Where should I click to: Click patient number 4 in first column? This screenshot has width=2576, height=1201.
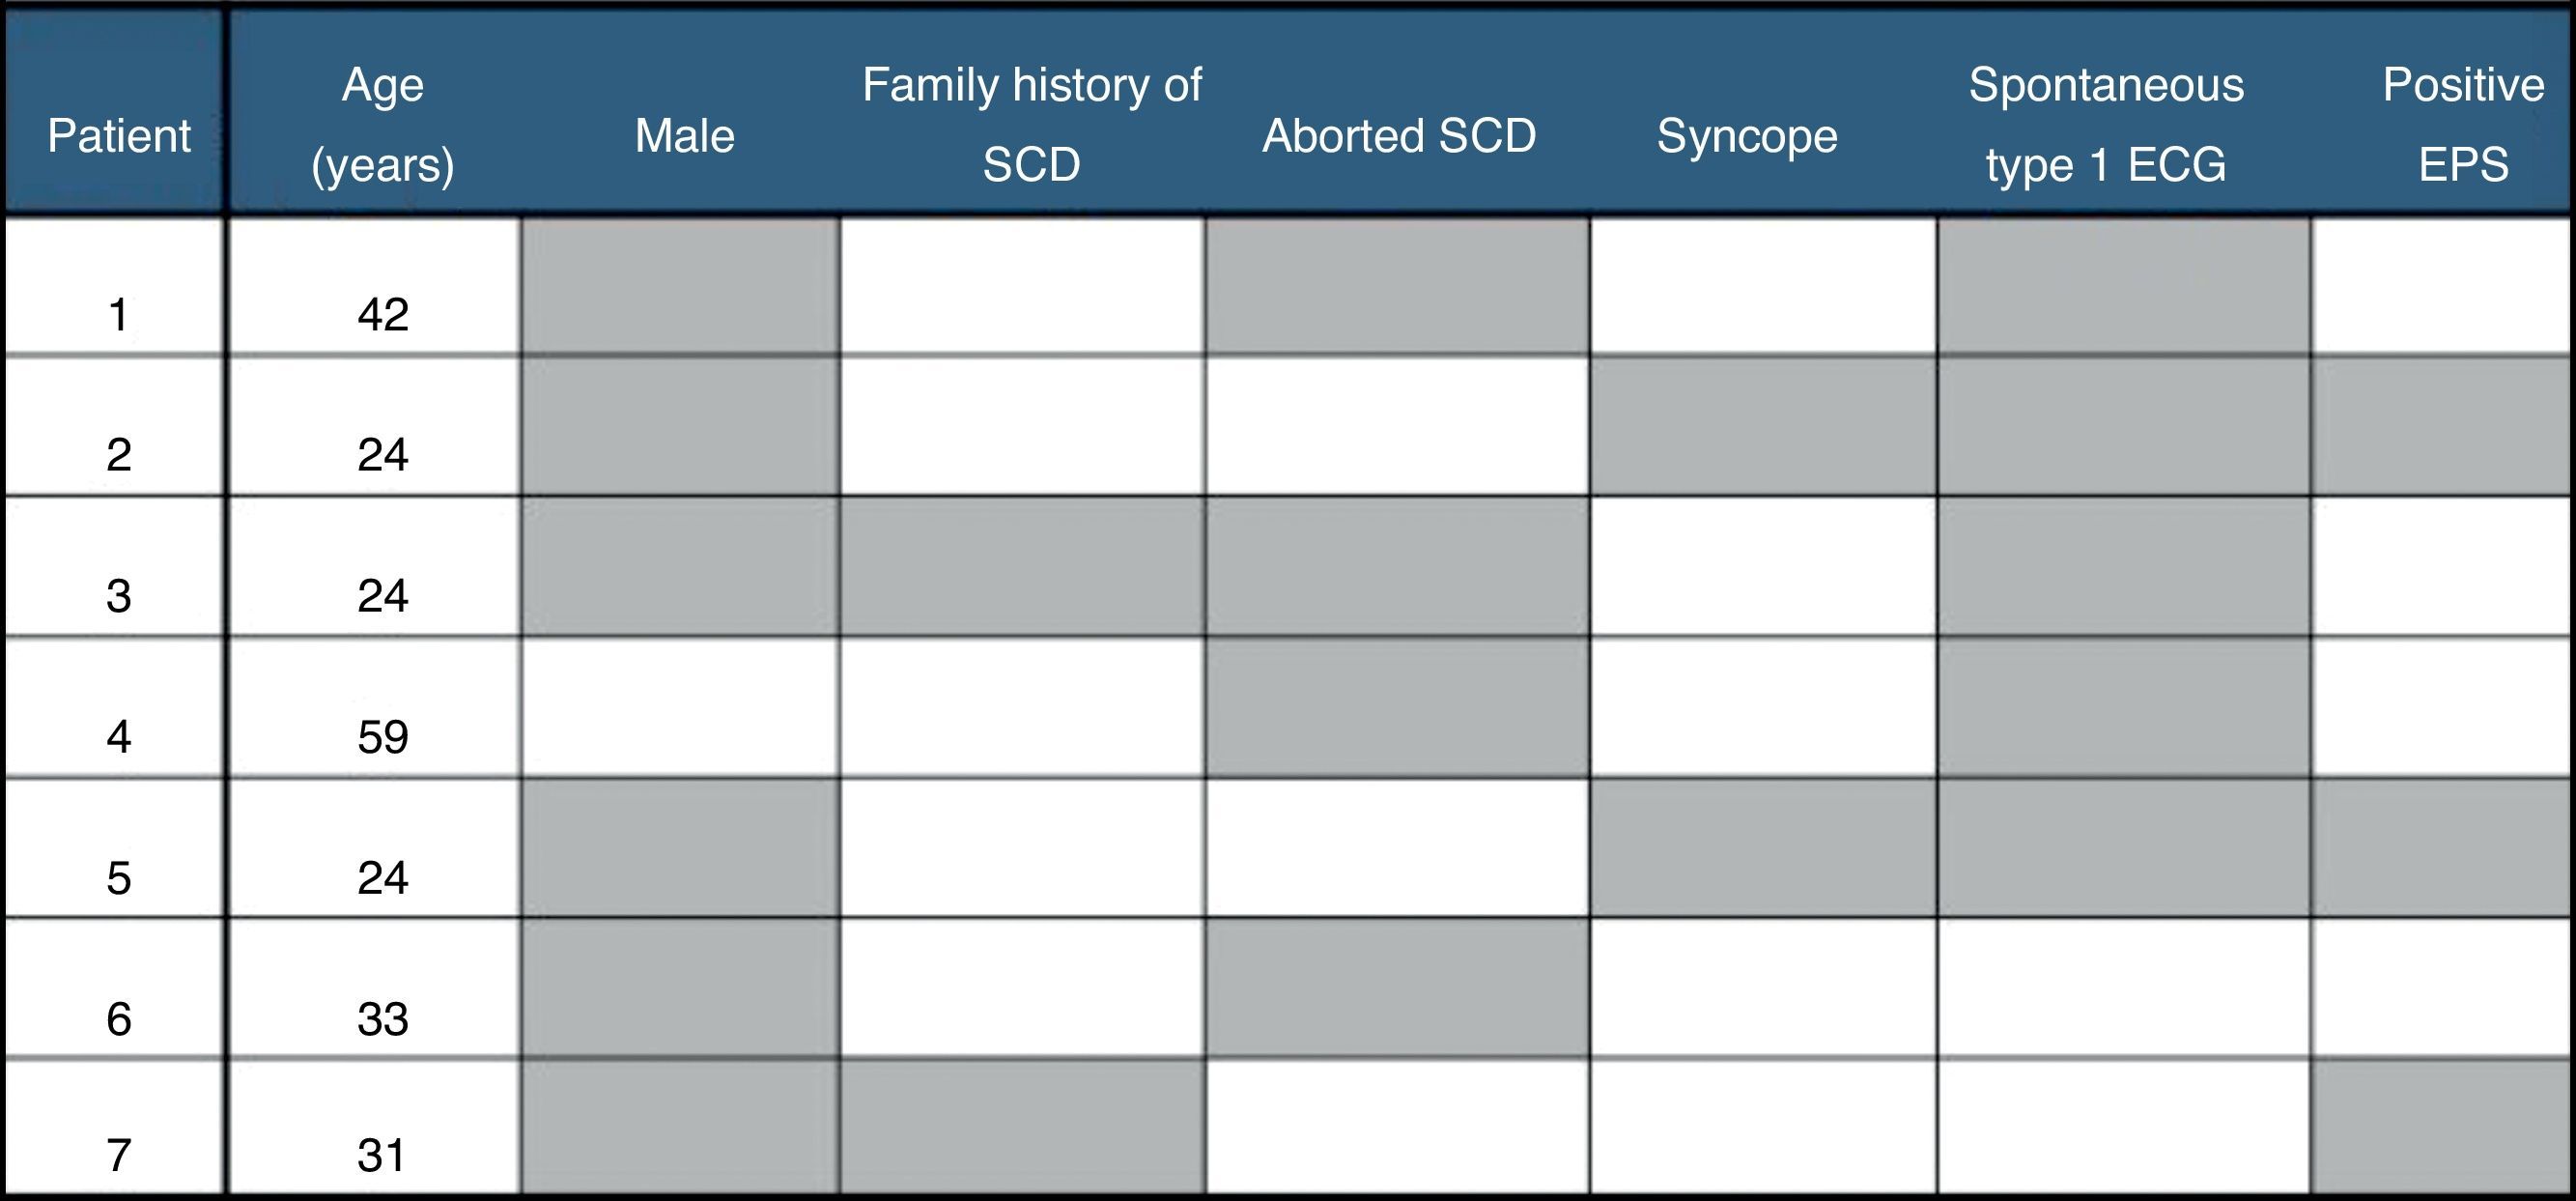click(x=118, y=737)
